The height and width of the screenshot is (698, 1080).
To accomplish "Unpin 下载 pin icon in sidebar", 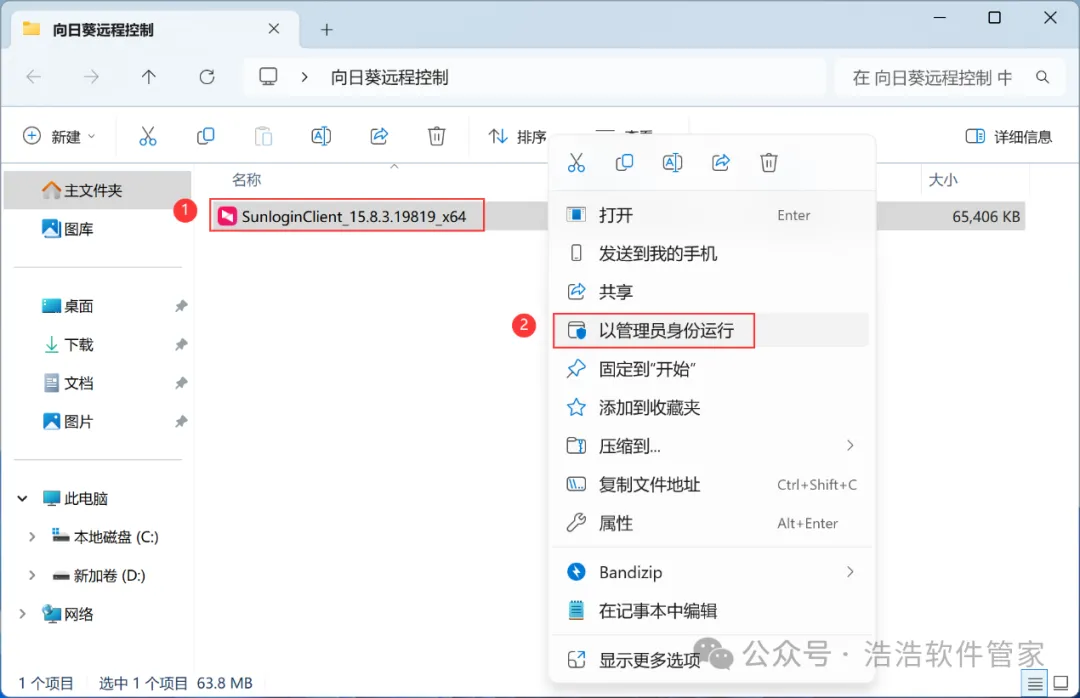I will pyautogui.click(x=180, y=345).
